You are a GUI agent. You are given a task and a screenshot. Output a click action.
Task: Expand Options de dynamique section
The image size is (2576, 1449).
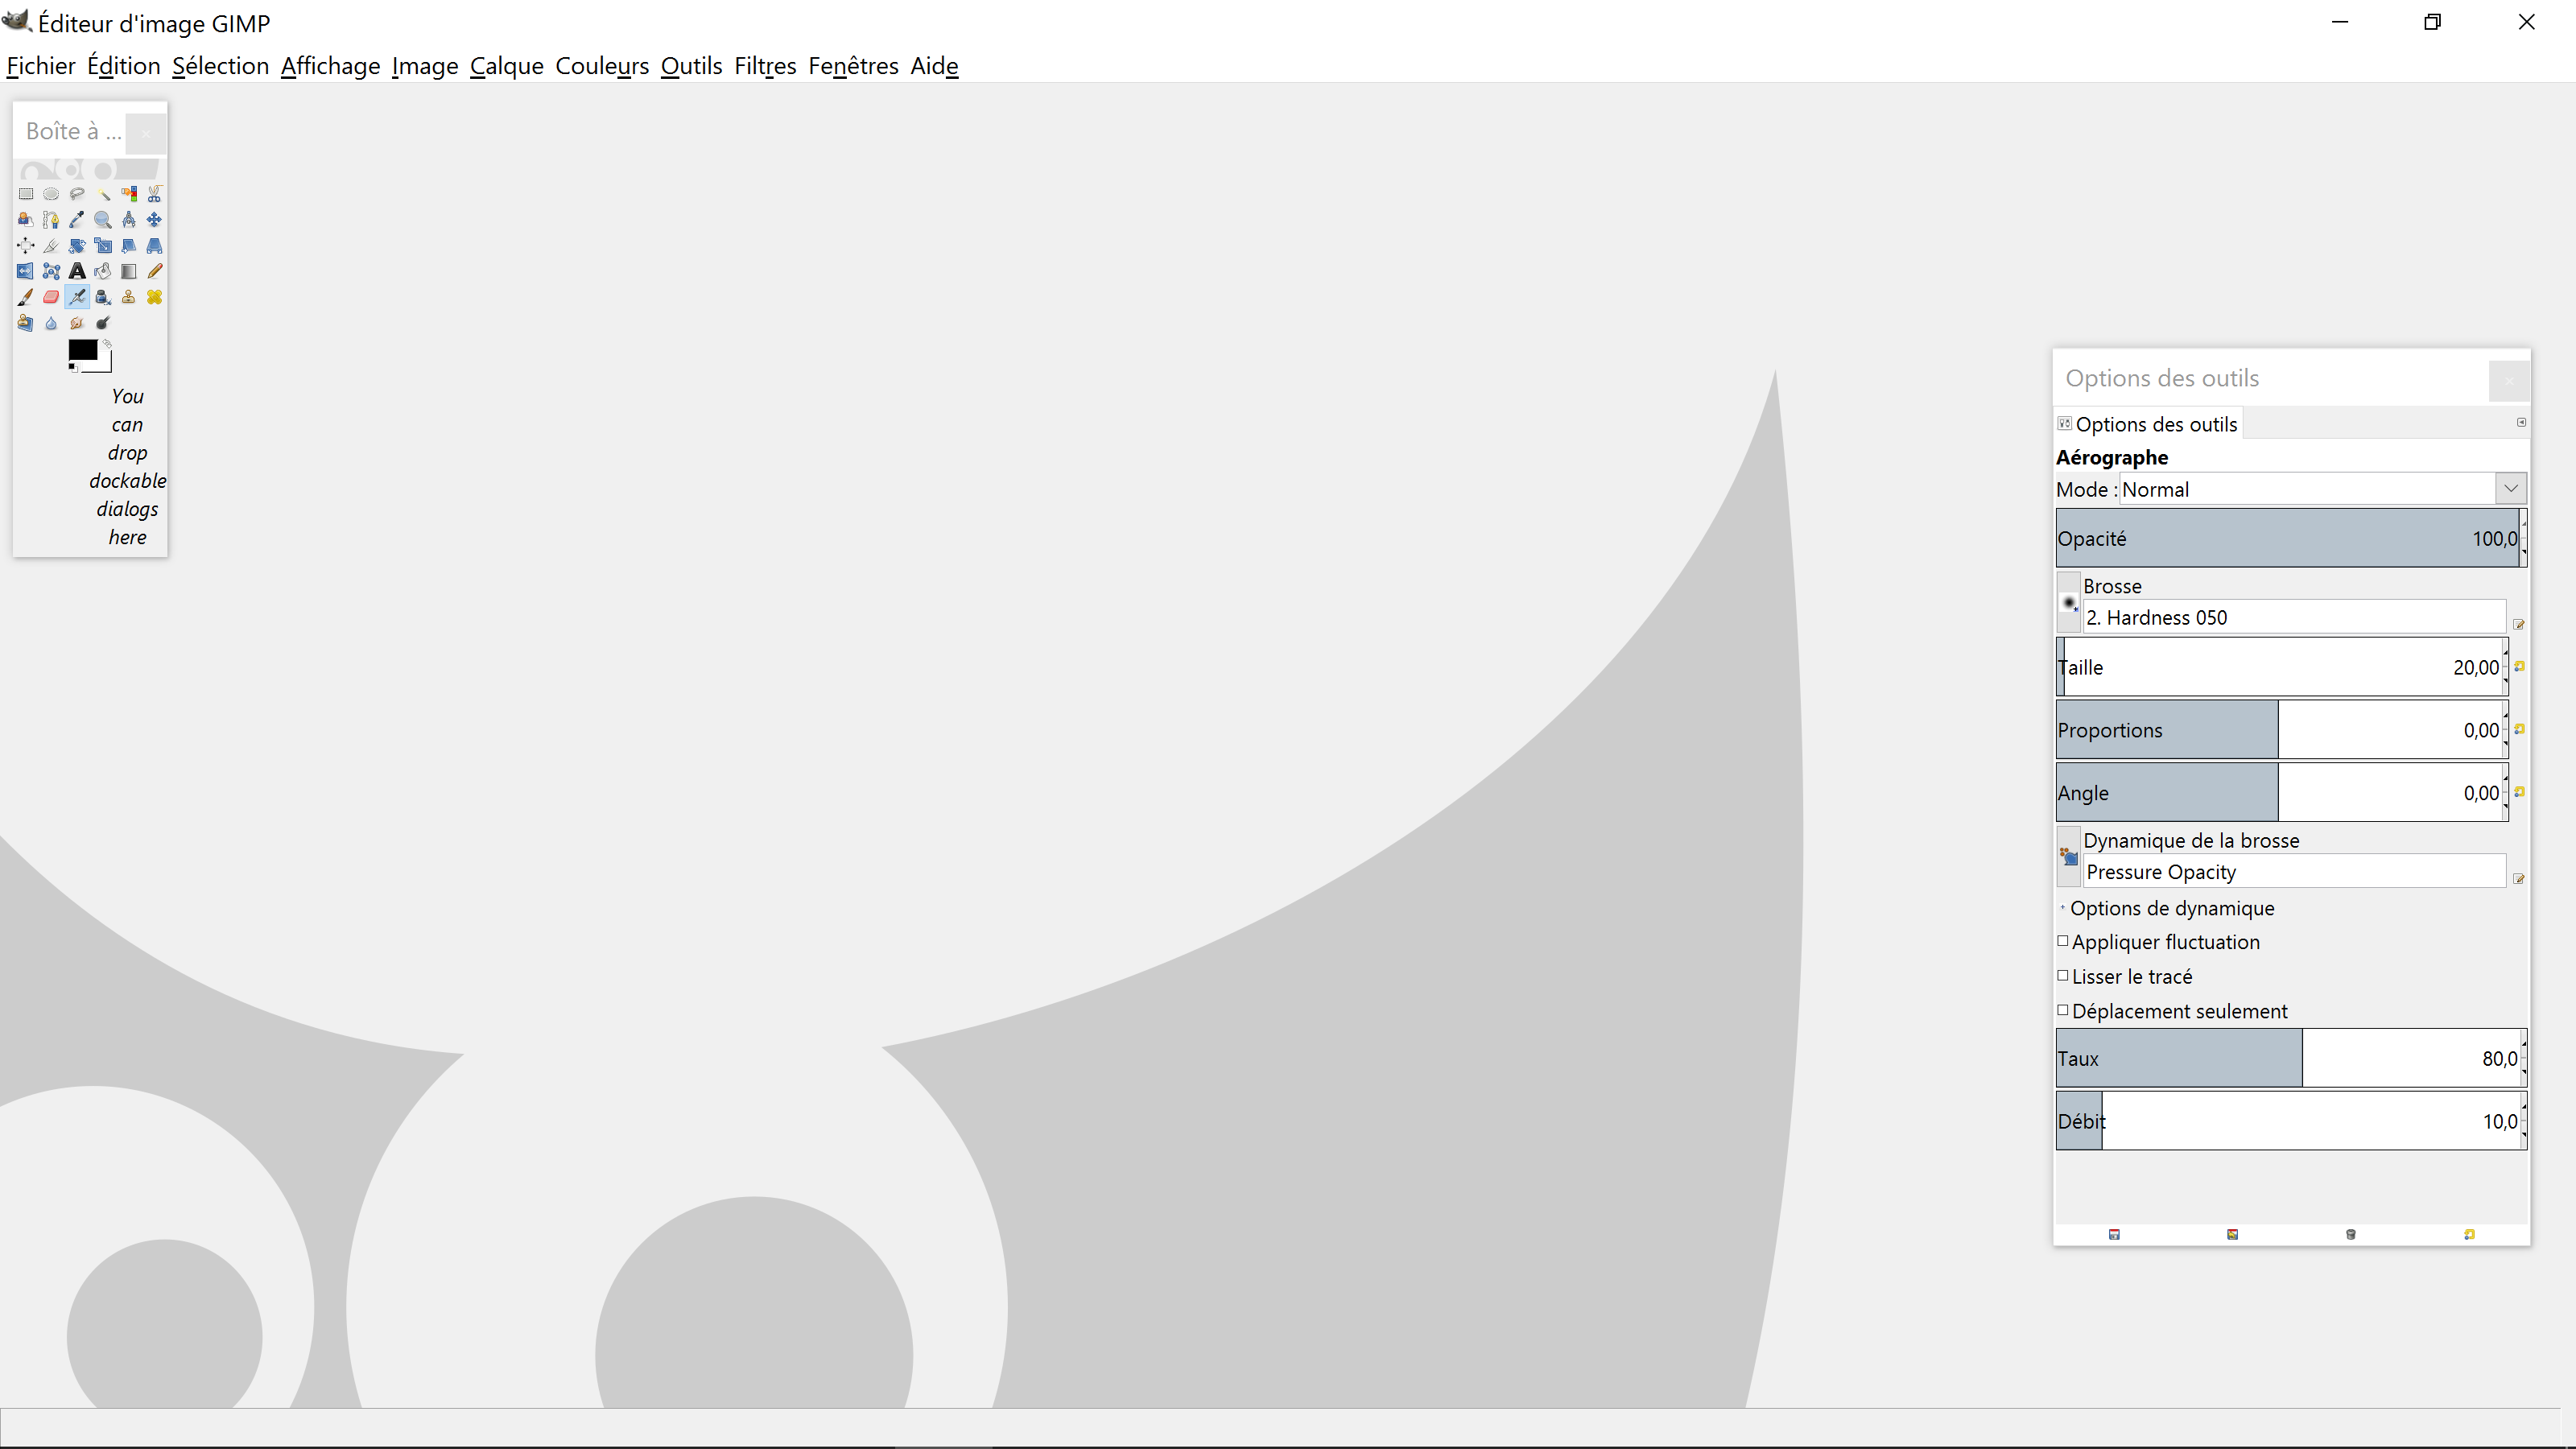pyautogui.click(x=2063, y=908)
